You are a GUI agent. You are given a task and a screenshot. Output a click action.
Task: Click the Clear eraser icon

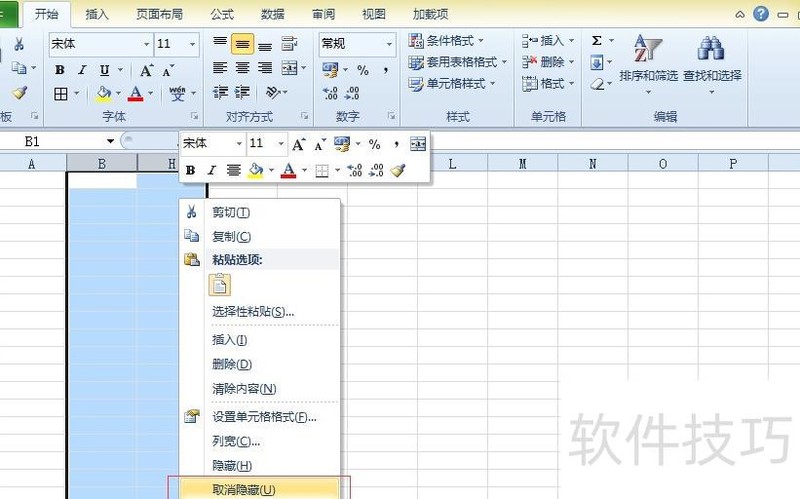(597, 84)
